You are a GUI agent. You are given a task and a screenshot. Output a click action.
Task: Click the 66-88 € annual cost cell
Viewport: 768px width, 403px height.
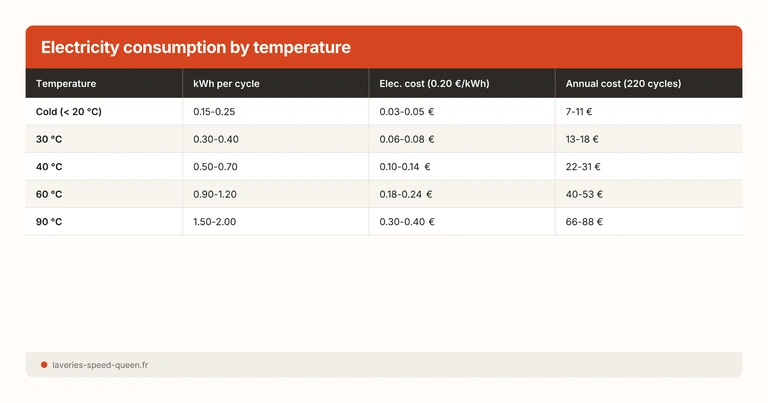585,222
